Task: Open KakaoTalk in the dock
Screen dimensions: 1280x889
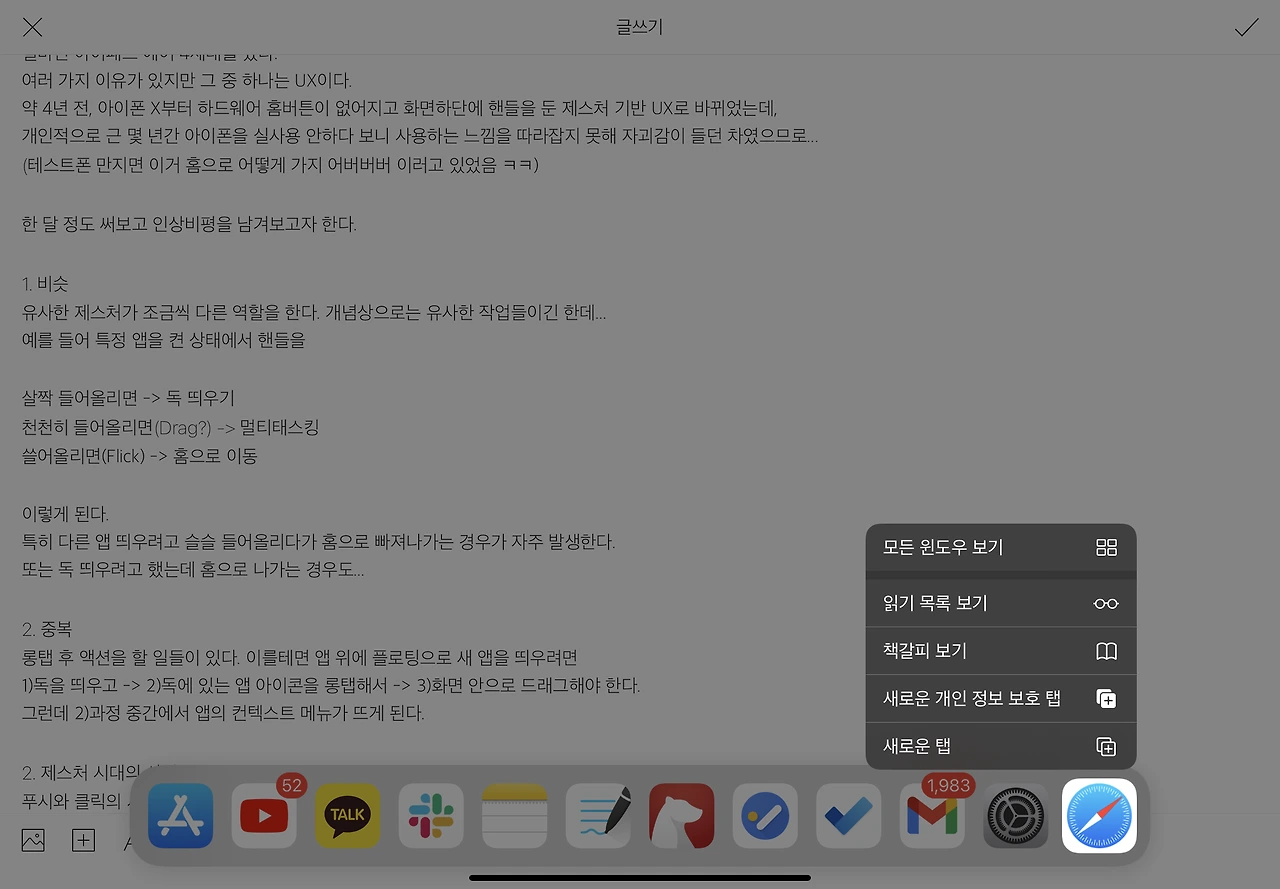Action: pyautogui.click(x=348, y=816)
